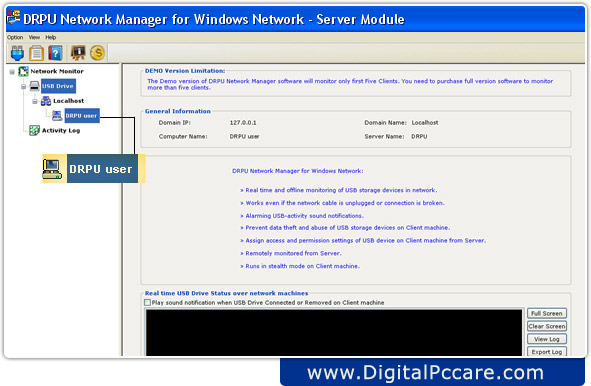The image size is (591, 386).
Task: Click the Export Log button
Action: (547, 351)
